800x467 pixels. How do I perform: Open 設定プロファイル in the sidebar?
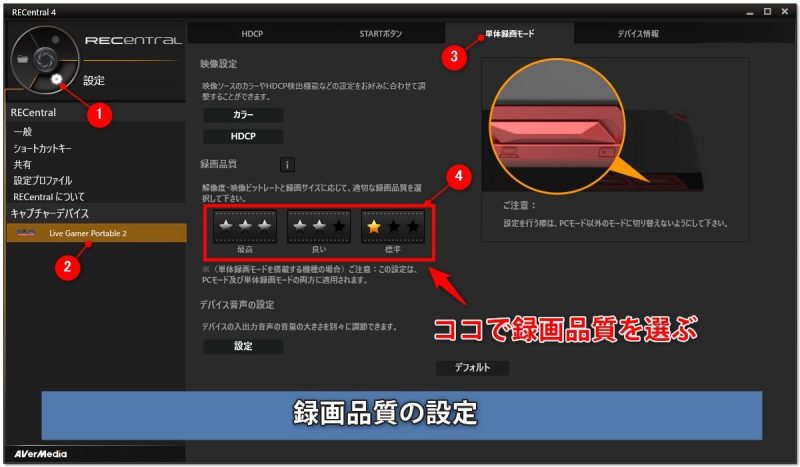point(42,181)
